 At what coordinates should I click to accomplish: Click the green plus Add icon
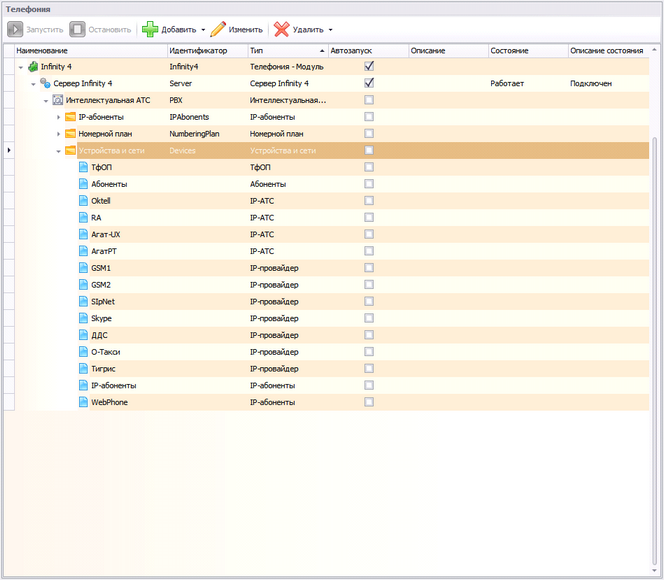[x=150, y=29]
